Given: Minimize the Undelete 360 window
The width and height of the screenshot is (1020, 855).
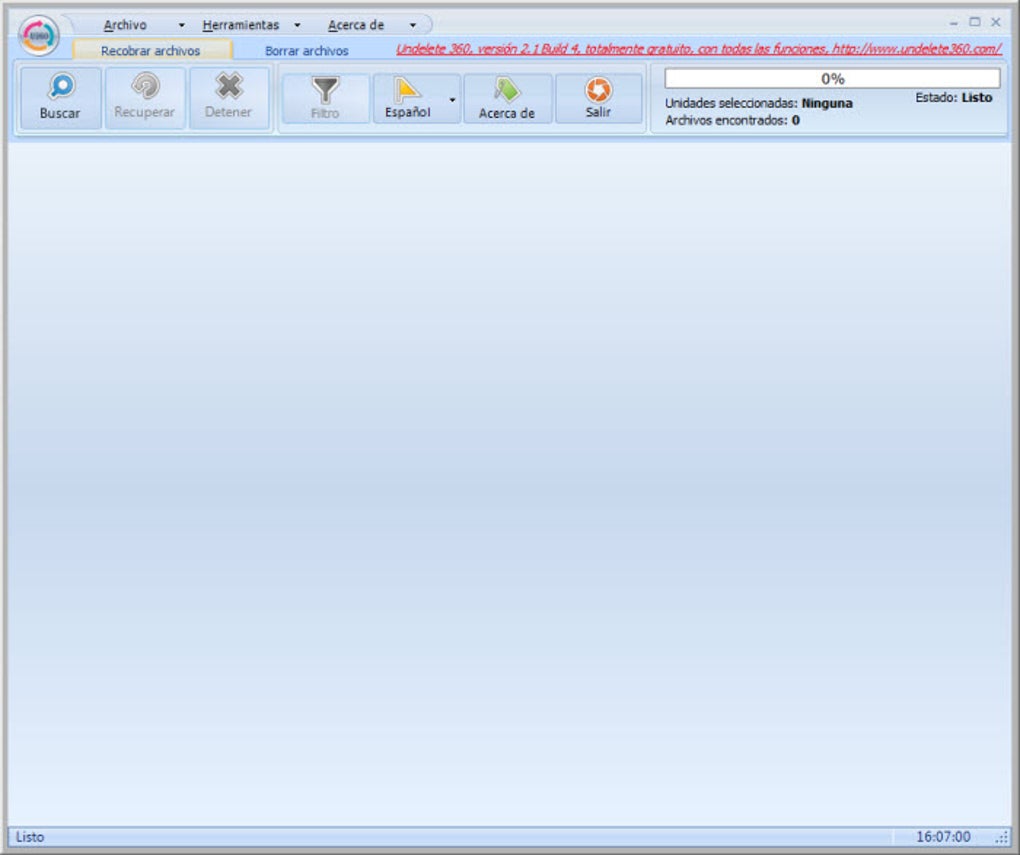Looking at the screenshot, I should click(x=954, y=23).
